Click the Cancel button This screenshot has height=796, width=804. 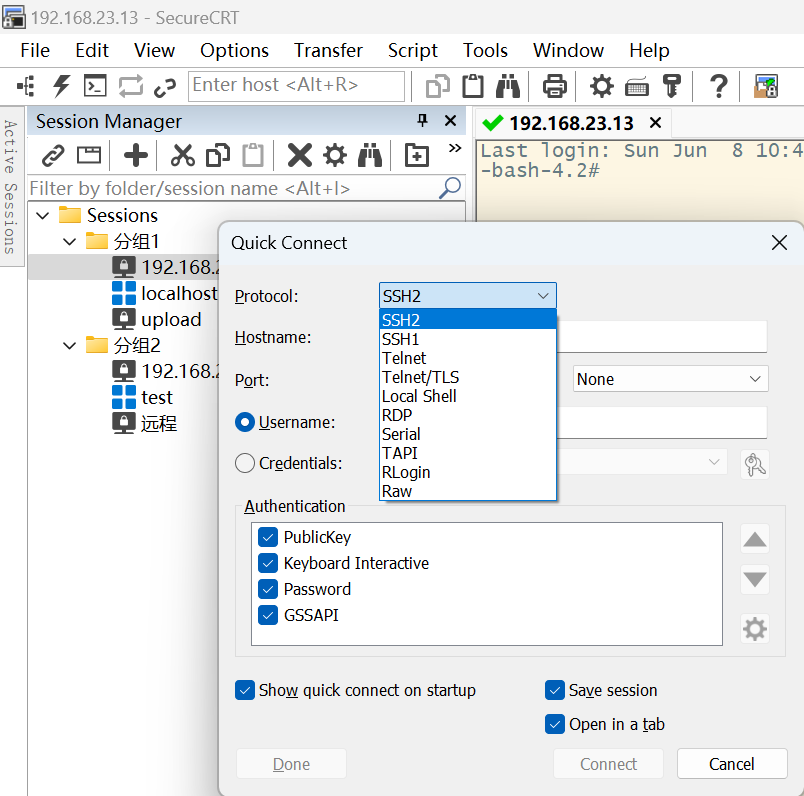(732, 764)
